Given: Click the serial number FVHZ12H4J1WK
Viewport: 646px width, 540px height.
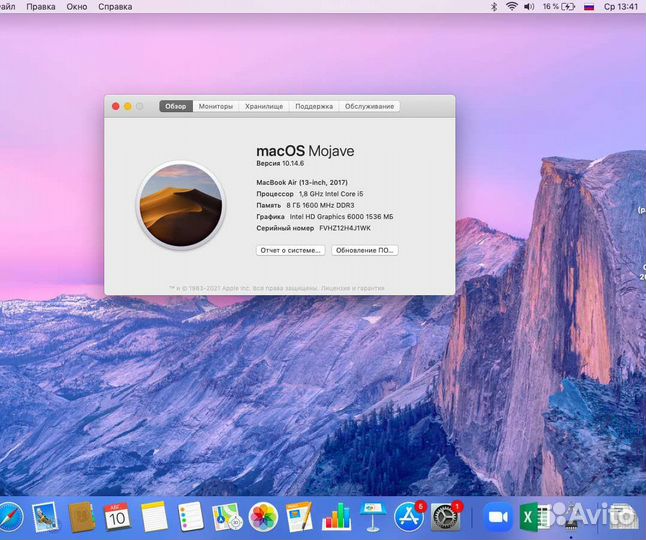Looking at the screenshot, I should (x=345, y=228).
